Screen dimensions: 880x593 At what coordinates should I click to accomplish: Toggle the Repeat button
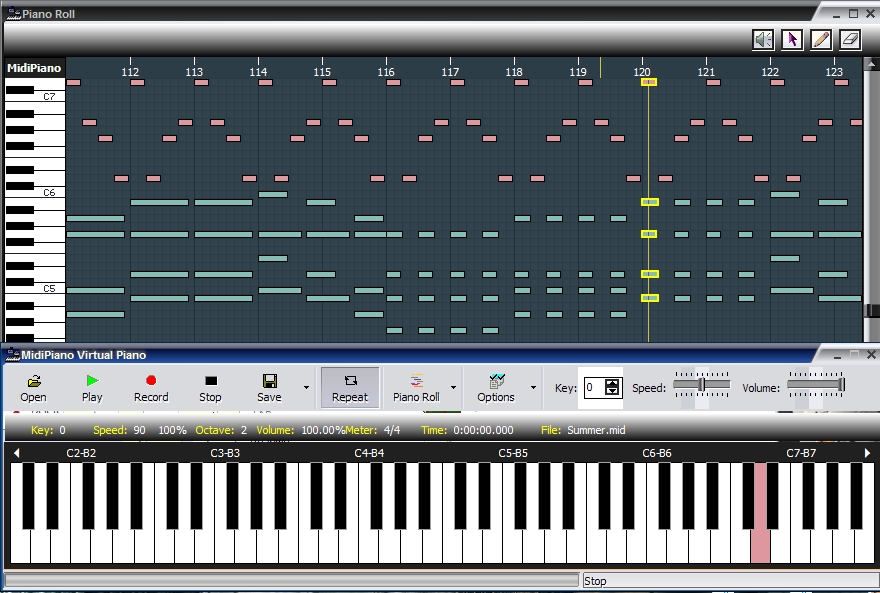[350, 388]
